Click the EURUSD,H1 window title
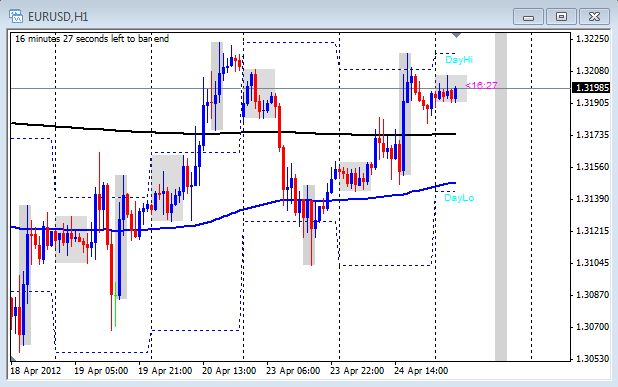 point(58,17)
